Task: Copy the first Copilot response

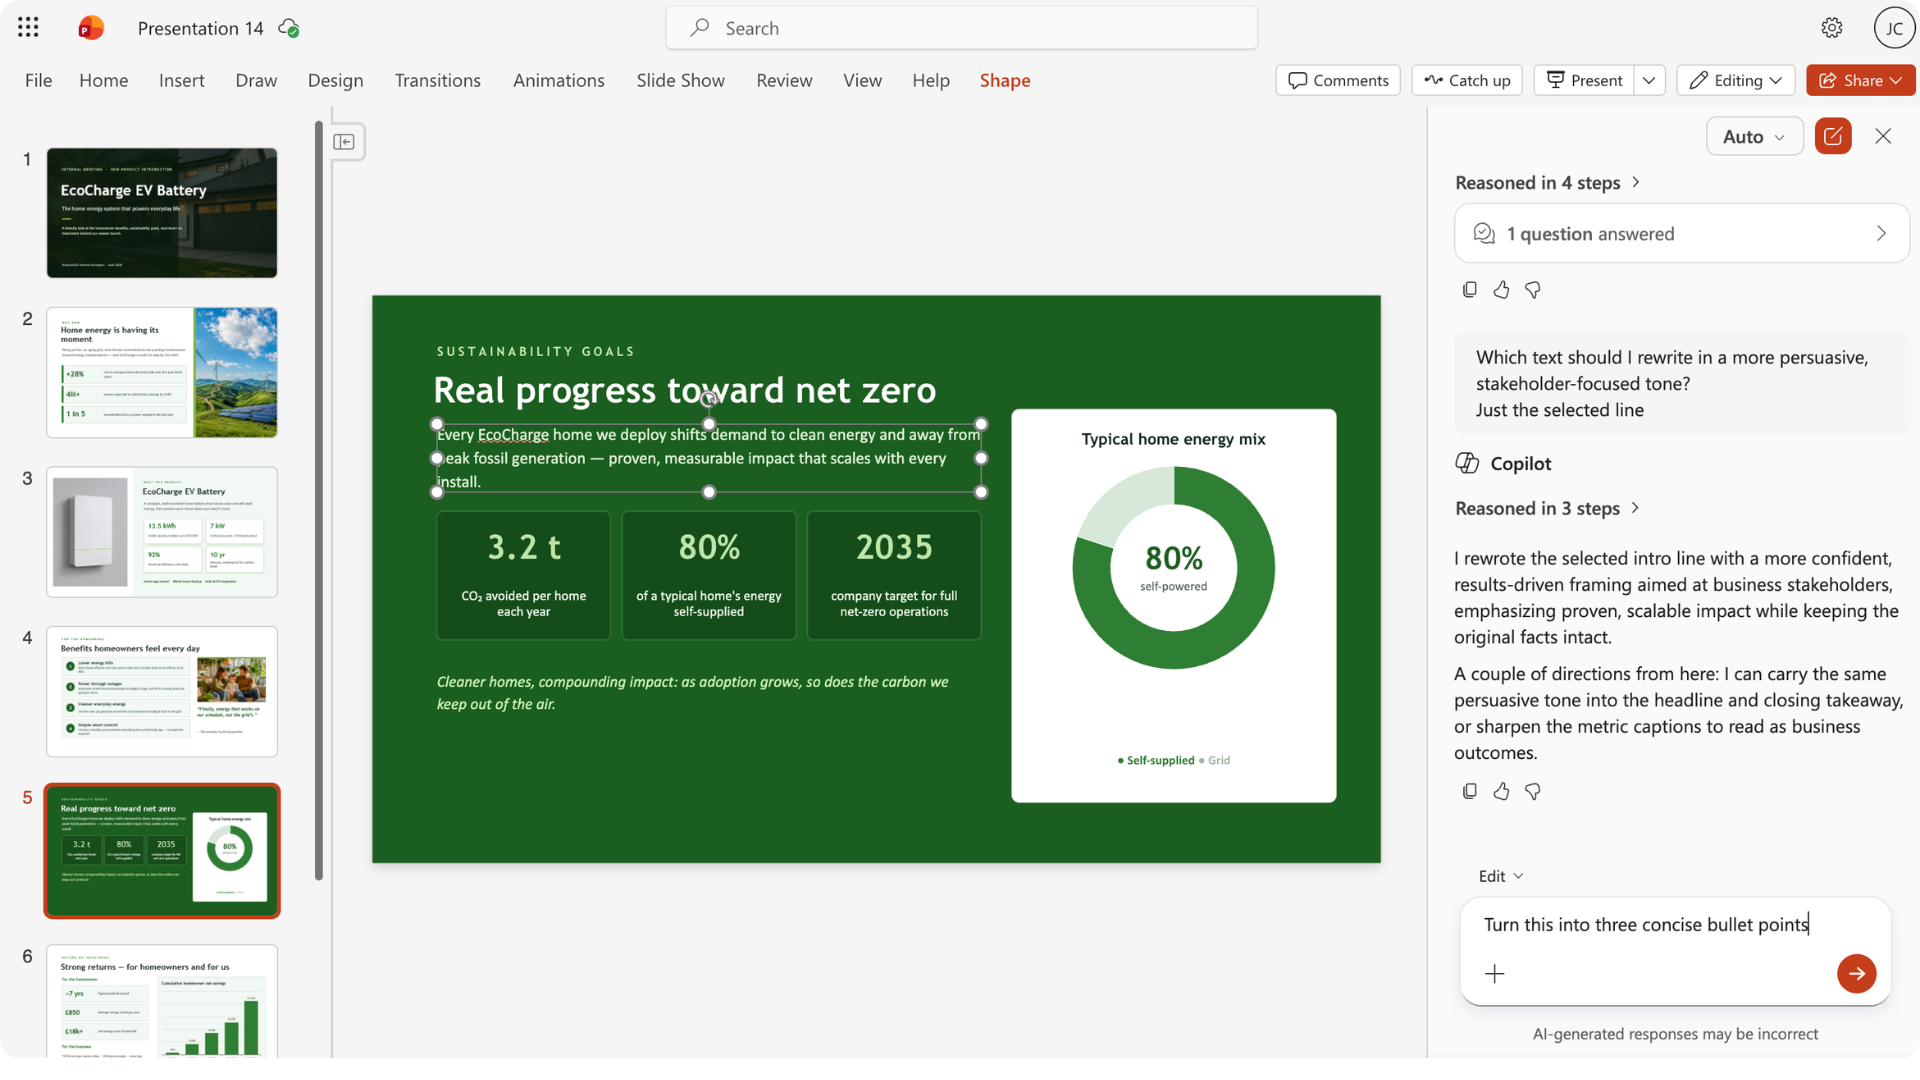Action: click(1469, 290)
